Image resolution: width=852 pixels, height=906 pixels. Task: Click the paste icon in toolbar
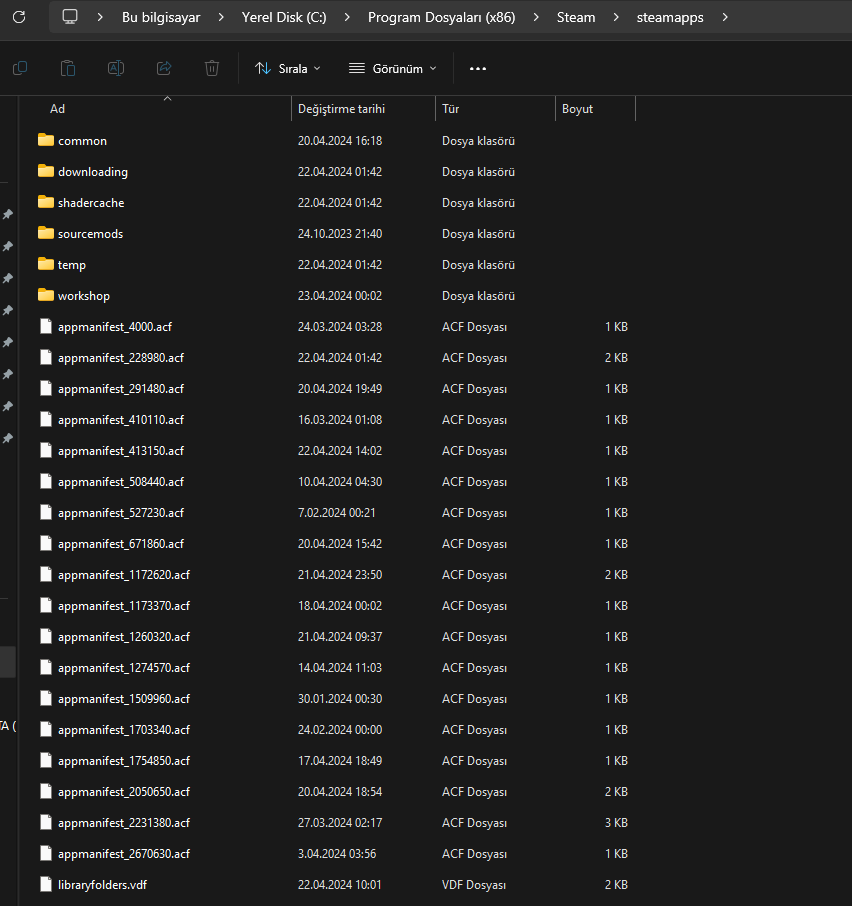[x=68, y=68]
